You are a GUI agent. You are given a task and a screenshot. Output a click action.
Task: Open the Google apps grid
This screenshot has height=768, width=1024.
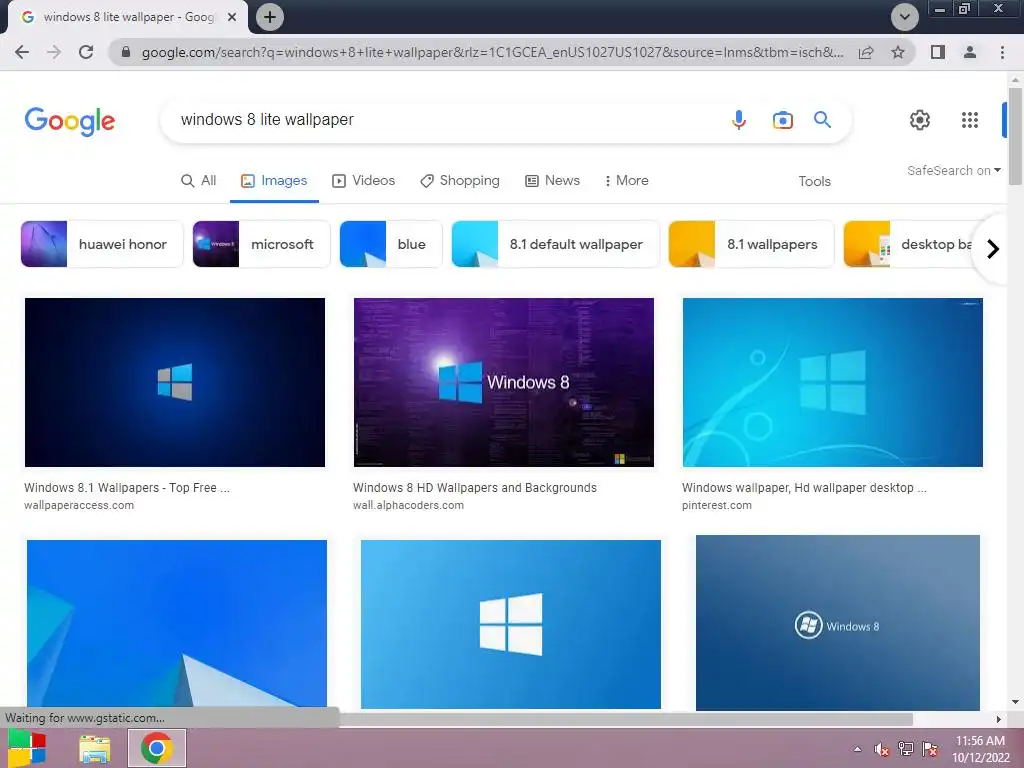(x=970, y=120)
